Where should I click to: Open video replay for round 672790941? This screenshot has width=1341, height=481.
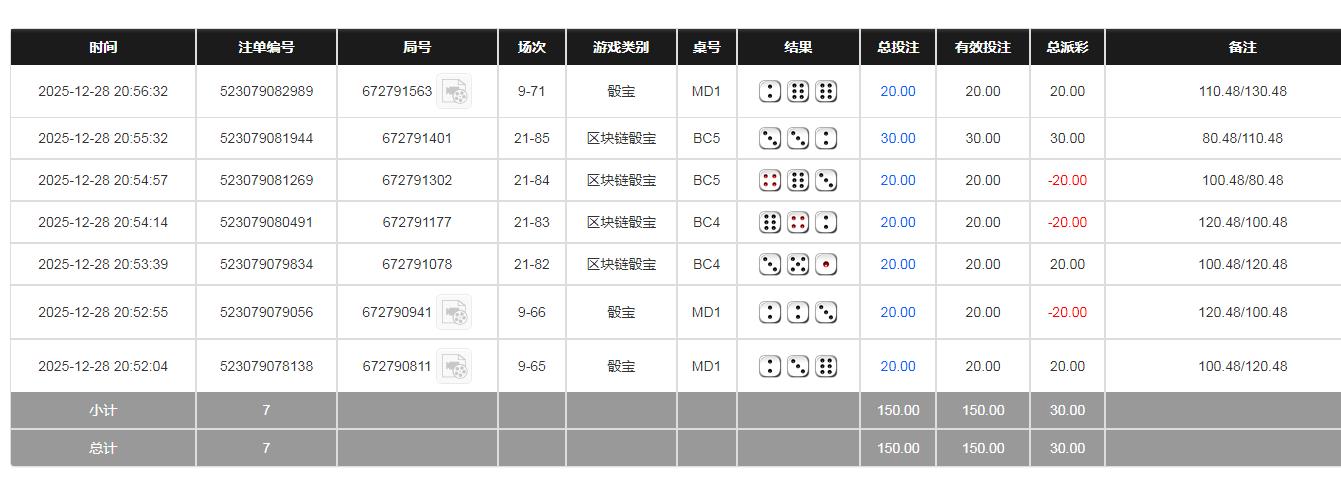pos(455,313)
